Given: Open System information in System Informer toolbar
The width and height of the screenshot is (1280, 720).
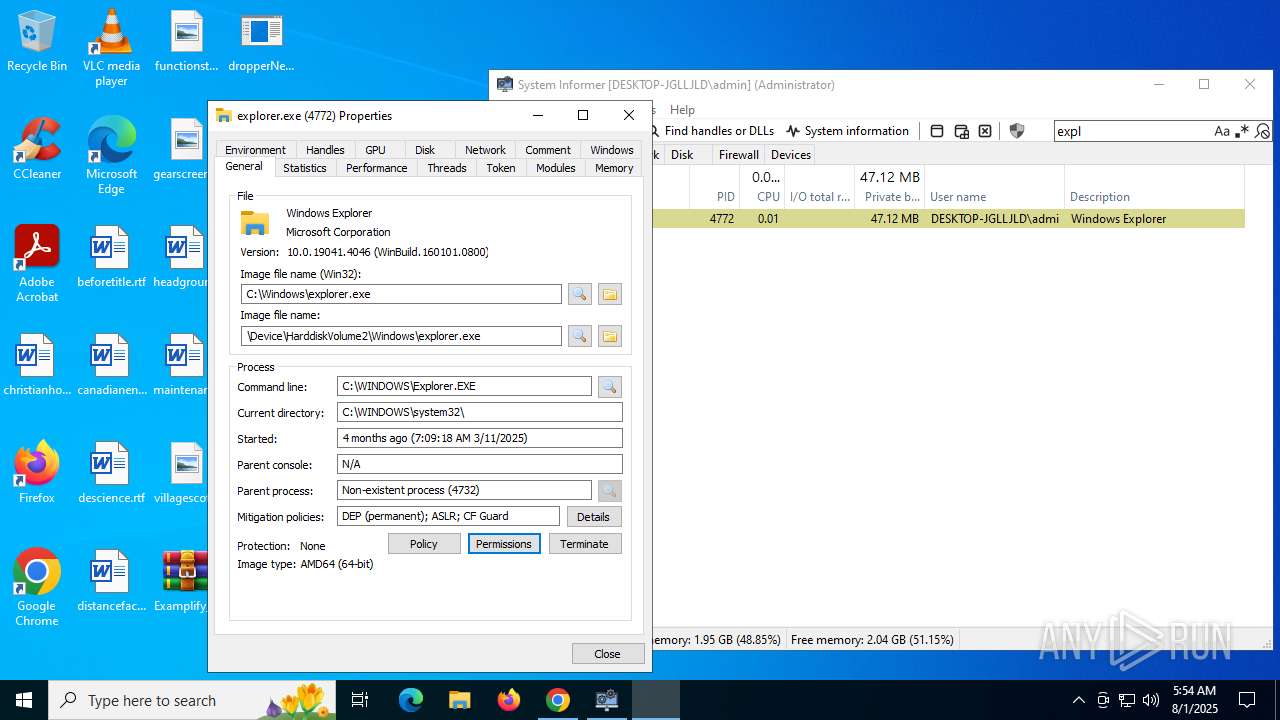Looking at the screenshot, I should point(847,131).
